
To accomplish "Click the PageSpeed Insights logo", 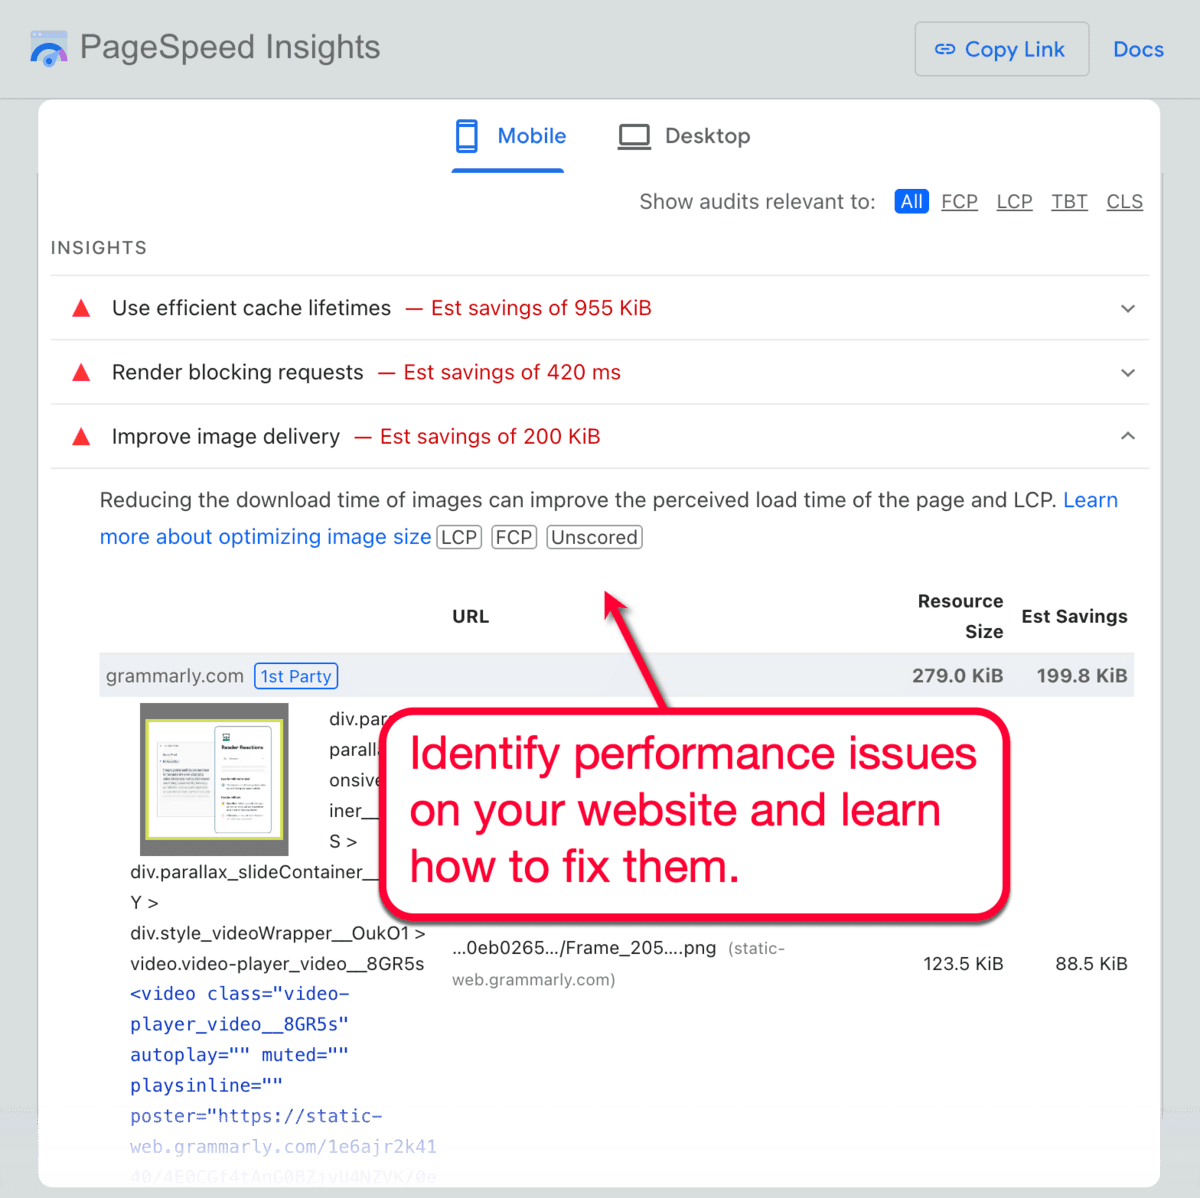I will 48,46.
